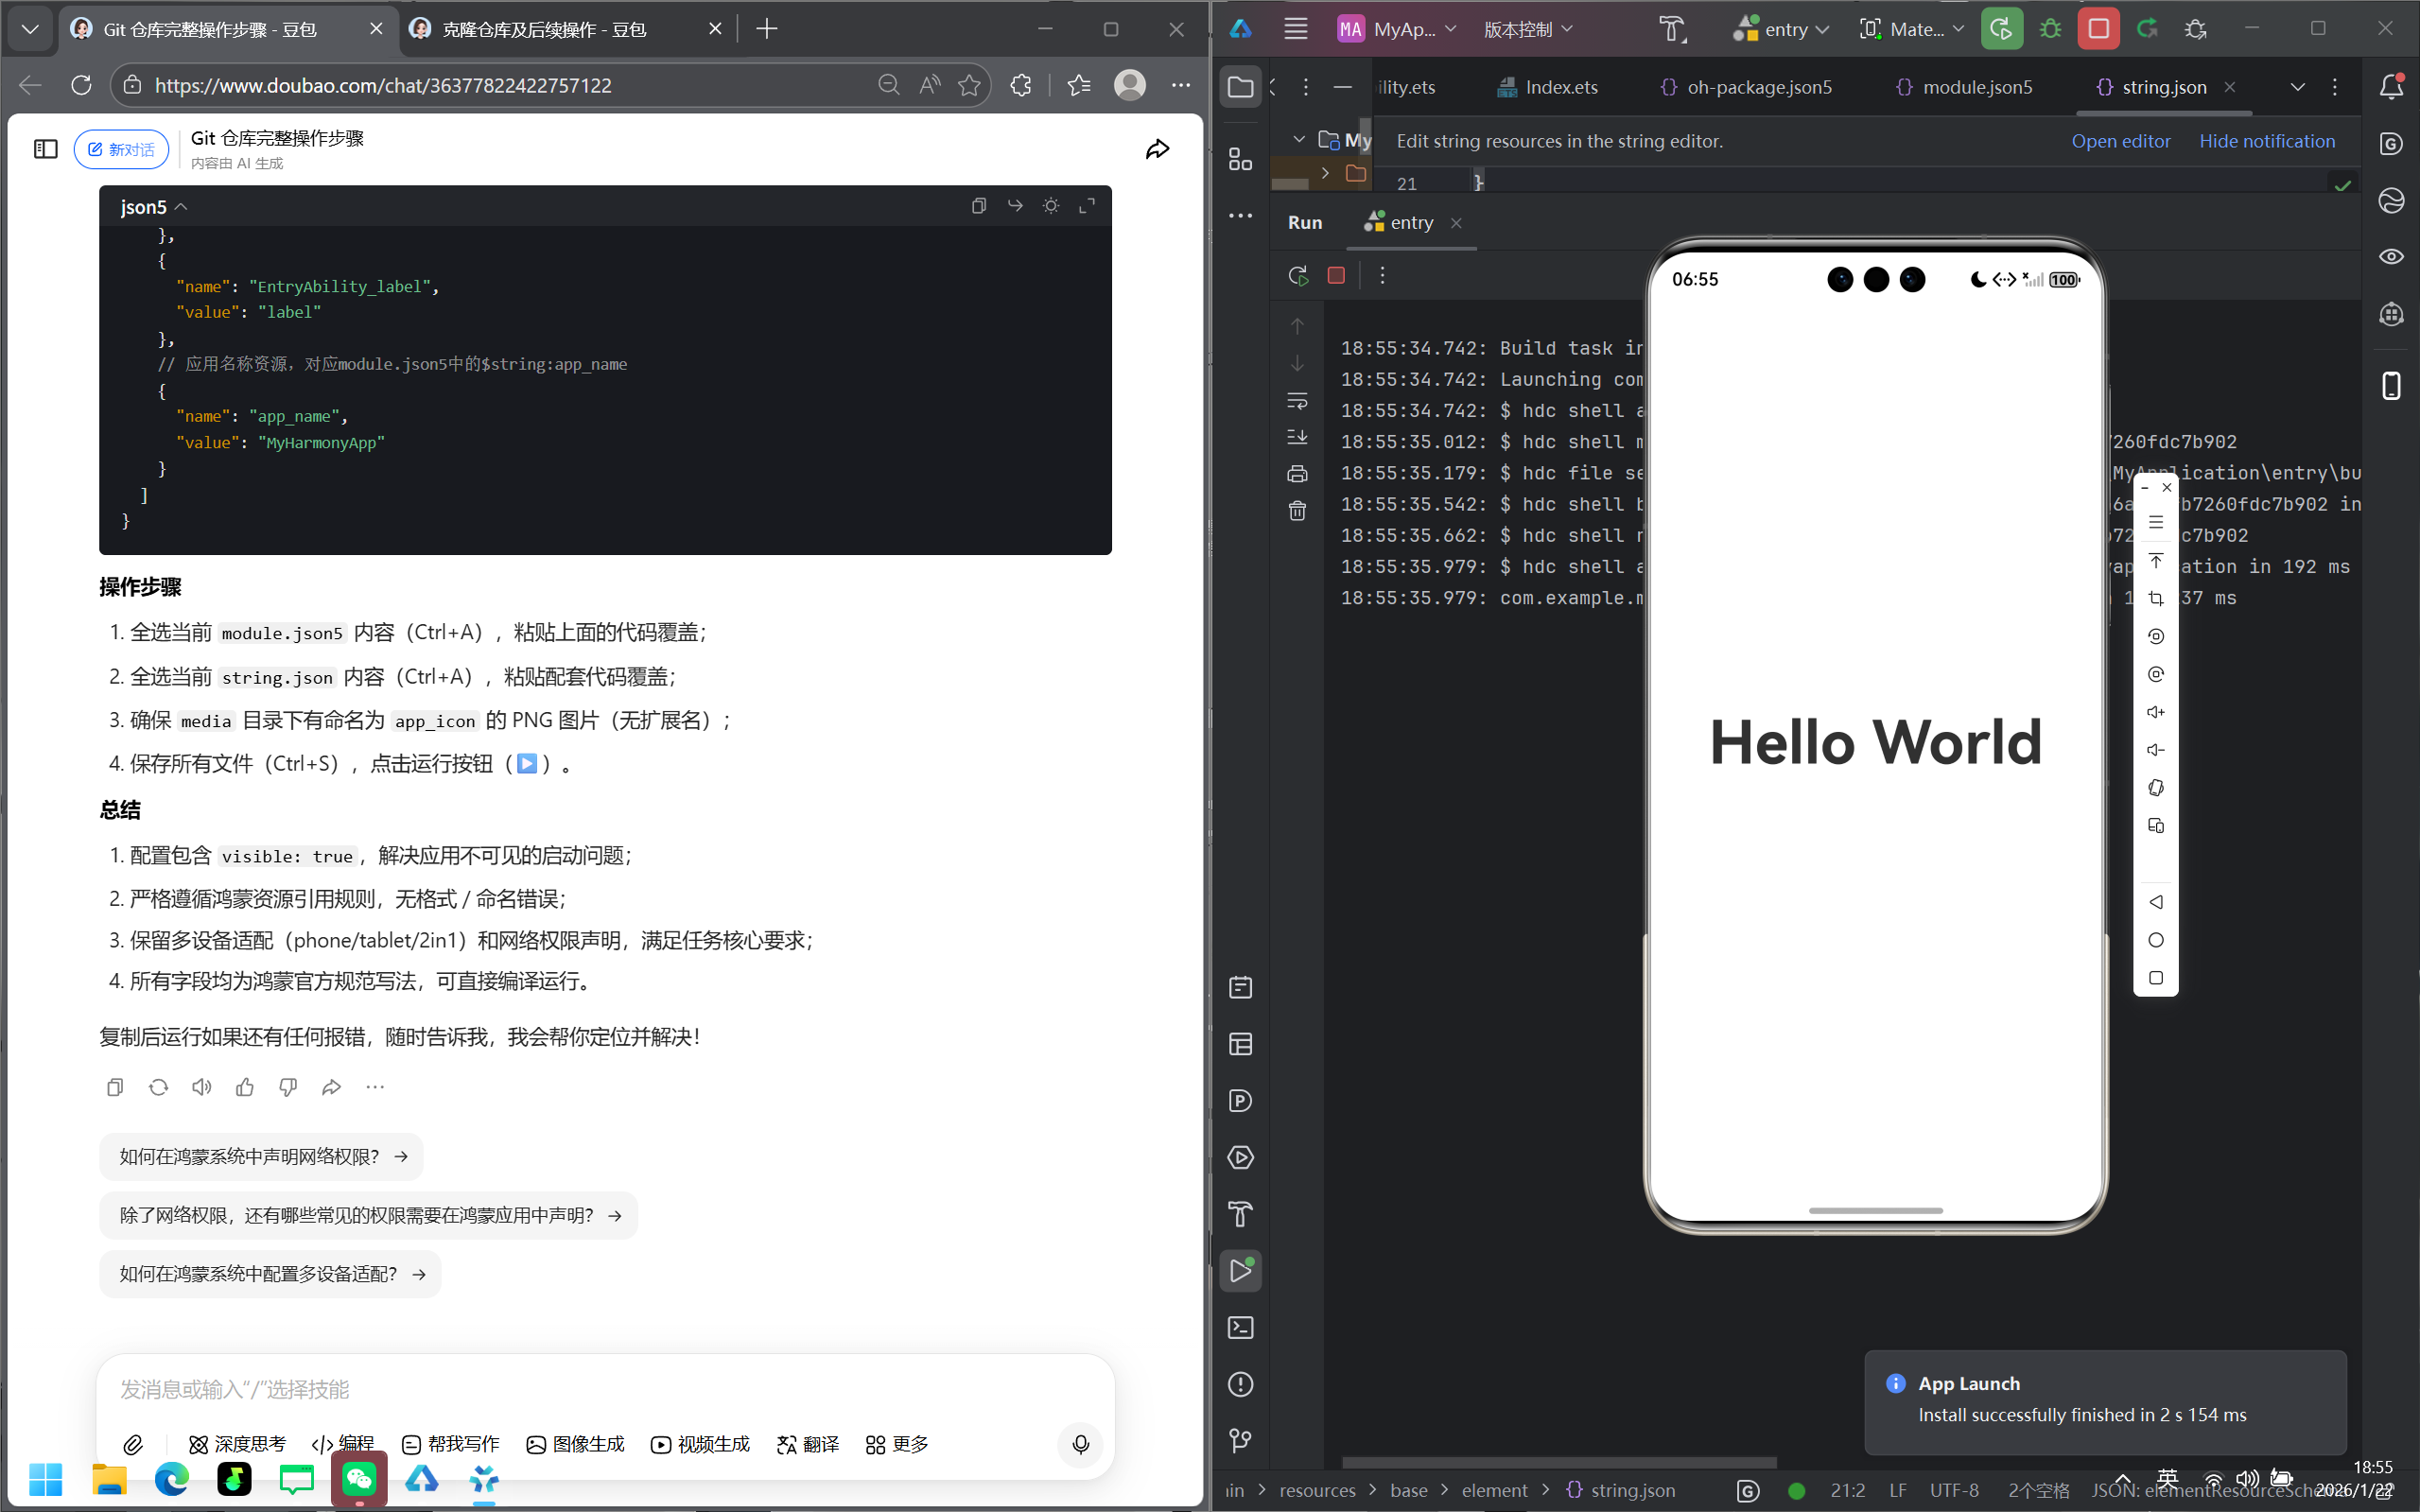Open the Terminal tool window
Viewport: 2420px width, 1512px height.
pyautogui.click(x=1240, y=1327)
